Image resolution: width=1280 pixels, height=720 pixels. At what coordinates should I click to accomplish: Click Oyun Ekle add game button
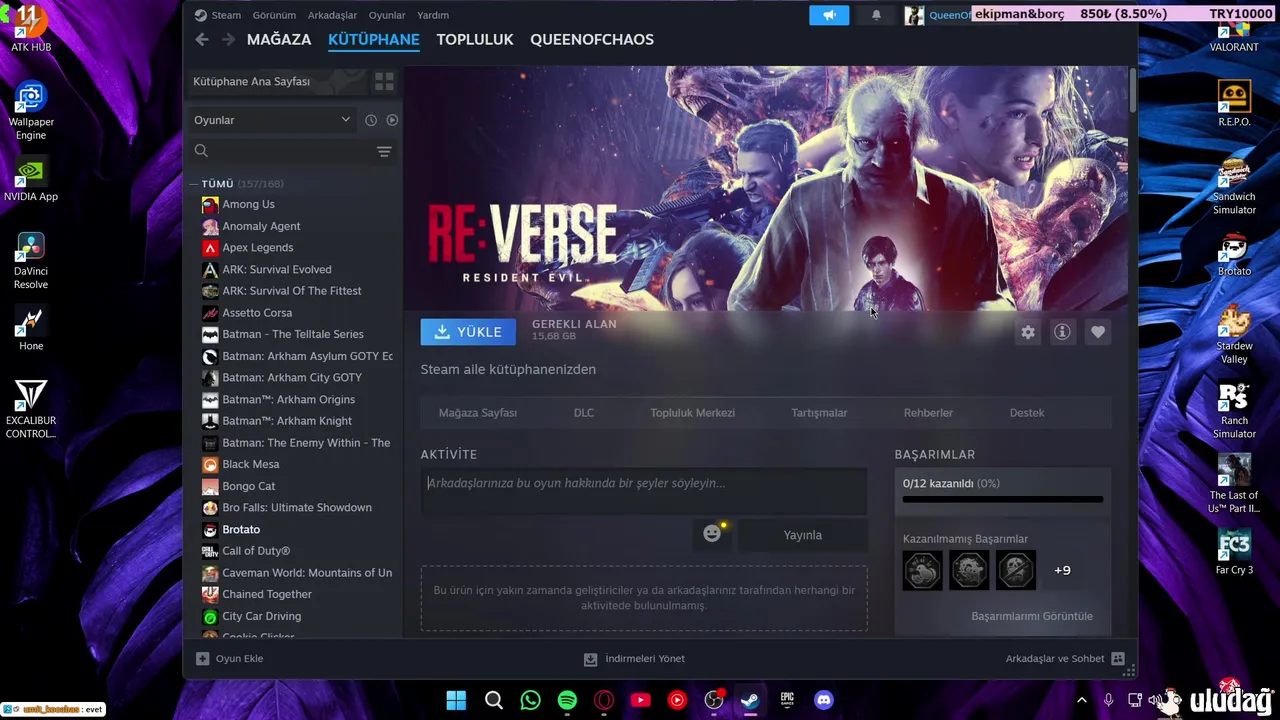point(230,659)
